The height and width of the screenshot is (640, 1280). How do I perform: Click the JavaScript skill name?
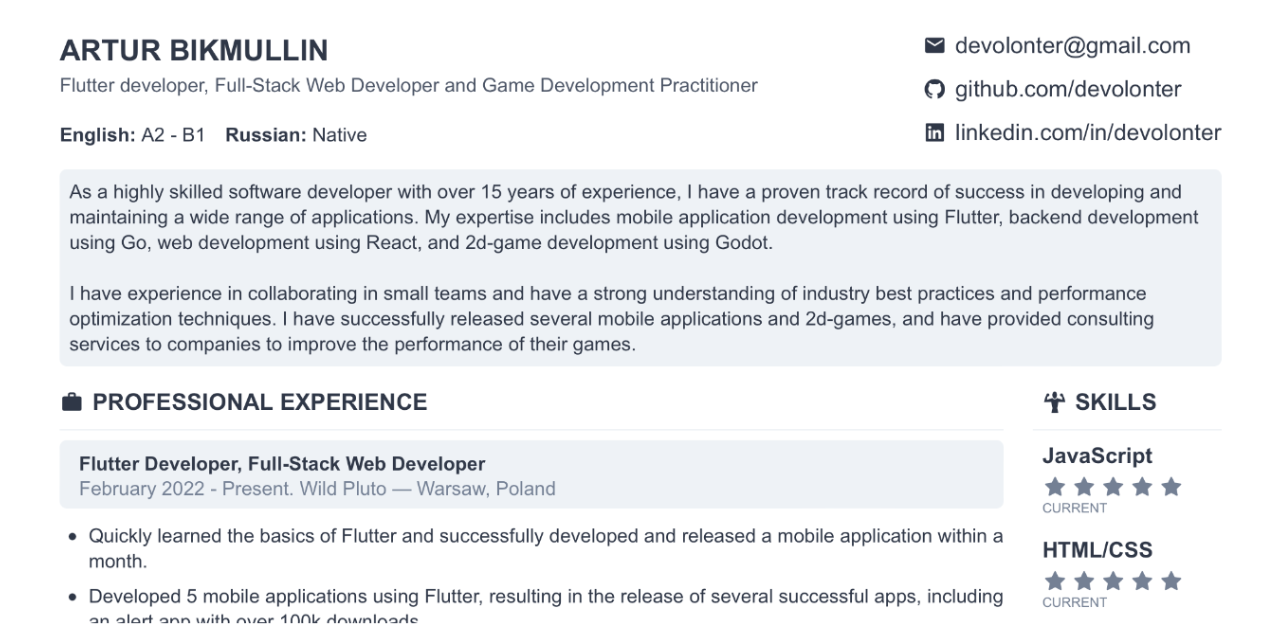click(1097, 456)
